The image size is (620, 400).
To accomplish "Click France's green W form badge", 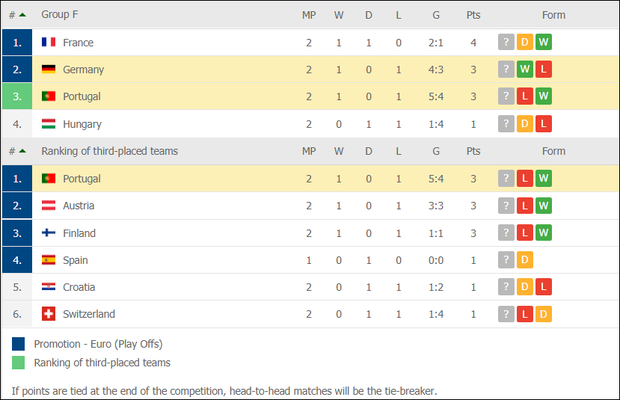I will pyautogui.click(x=544, y=42).
